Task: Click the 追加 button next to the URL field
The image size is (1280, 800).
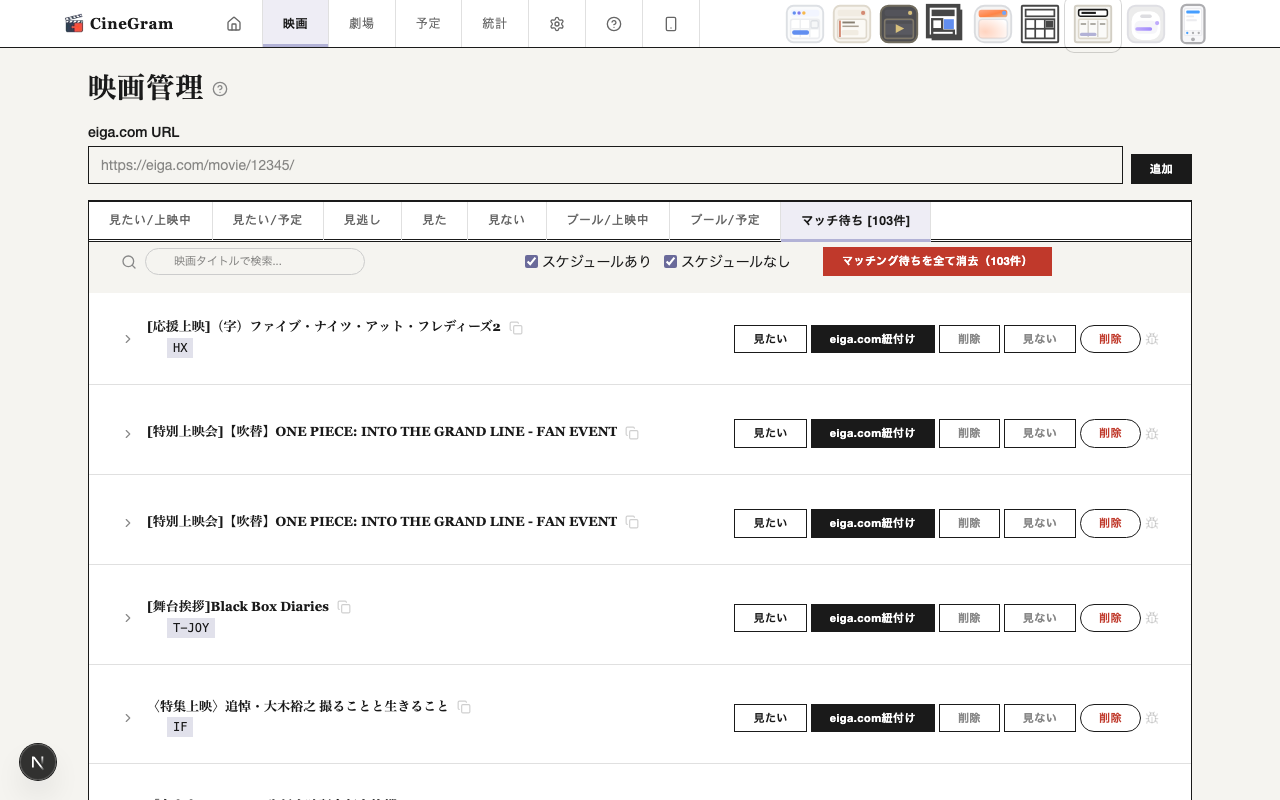Action: click(1161, 169)
